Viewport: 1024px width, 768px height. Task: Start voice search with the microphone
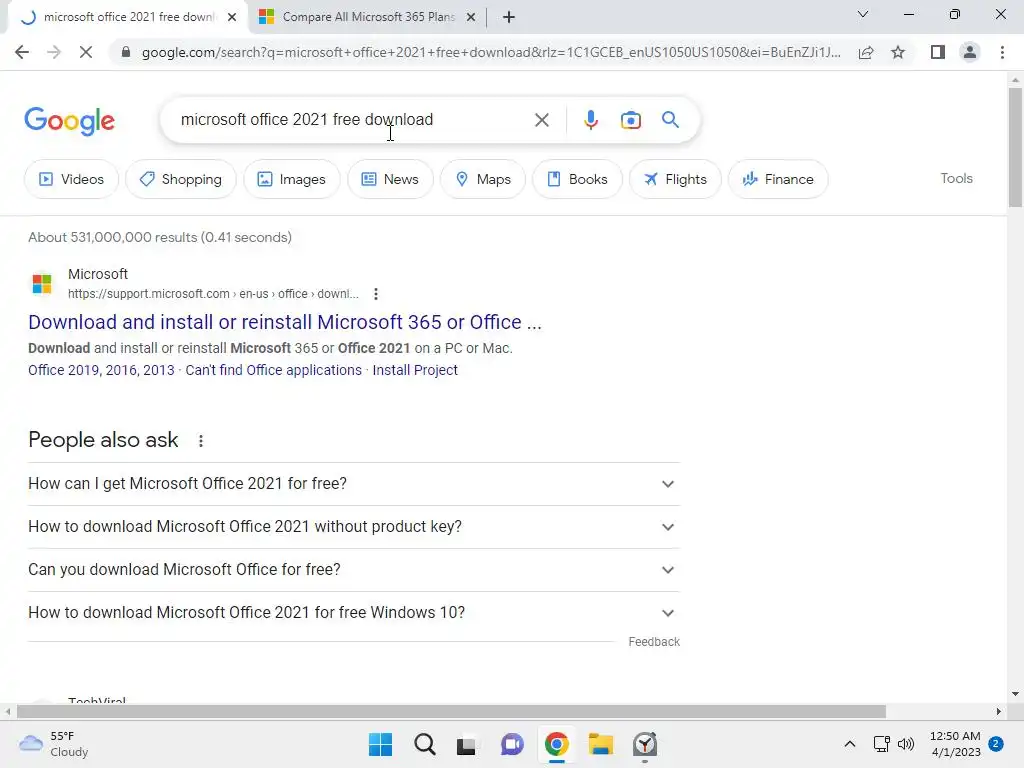coord(590,120)
